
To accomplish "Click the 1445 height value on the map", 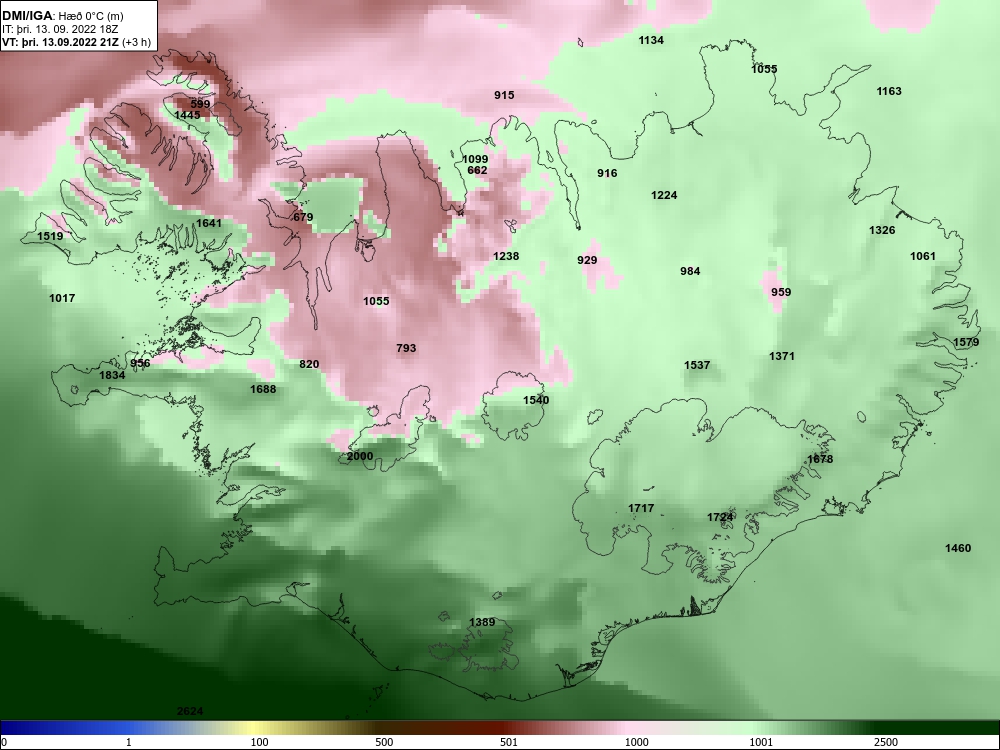I will [x=187, y=115].
